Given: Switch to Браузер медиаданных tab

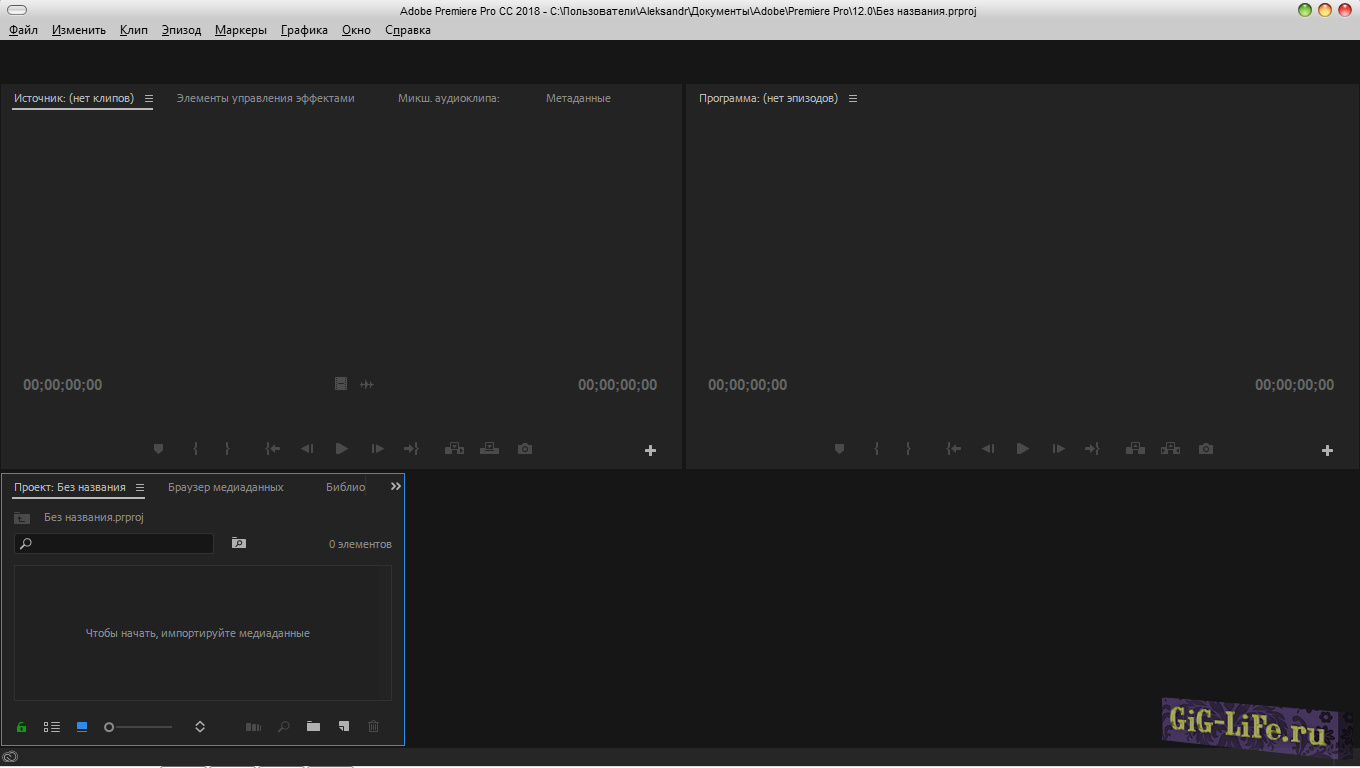Looking at the screenshot, I should click(225, 488).
